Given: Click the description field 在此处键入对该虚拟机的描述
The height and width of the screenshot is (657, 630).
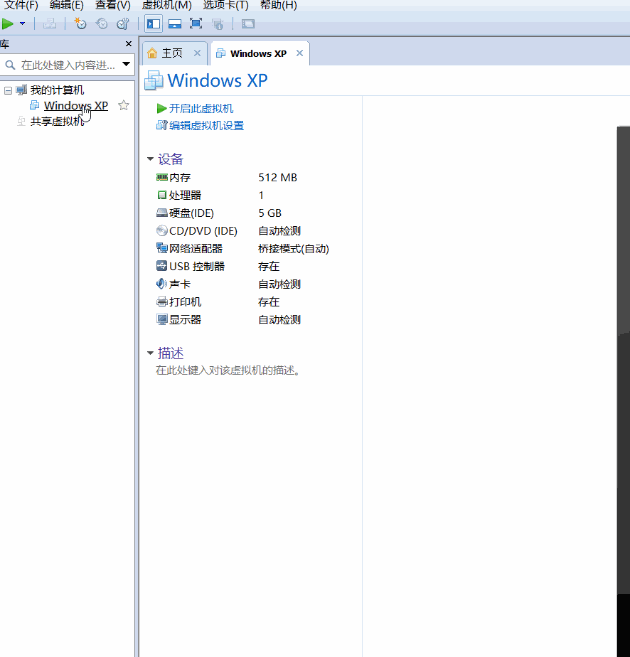Looking at the screenshot, I should [x=228, y=370].
